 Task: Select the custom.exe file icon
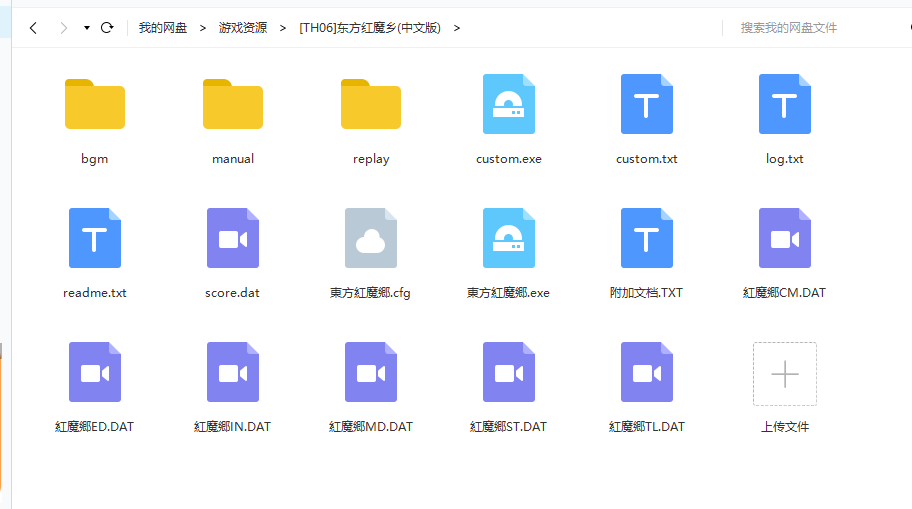pyautogui.click(x=509, y=104)
